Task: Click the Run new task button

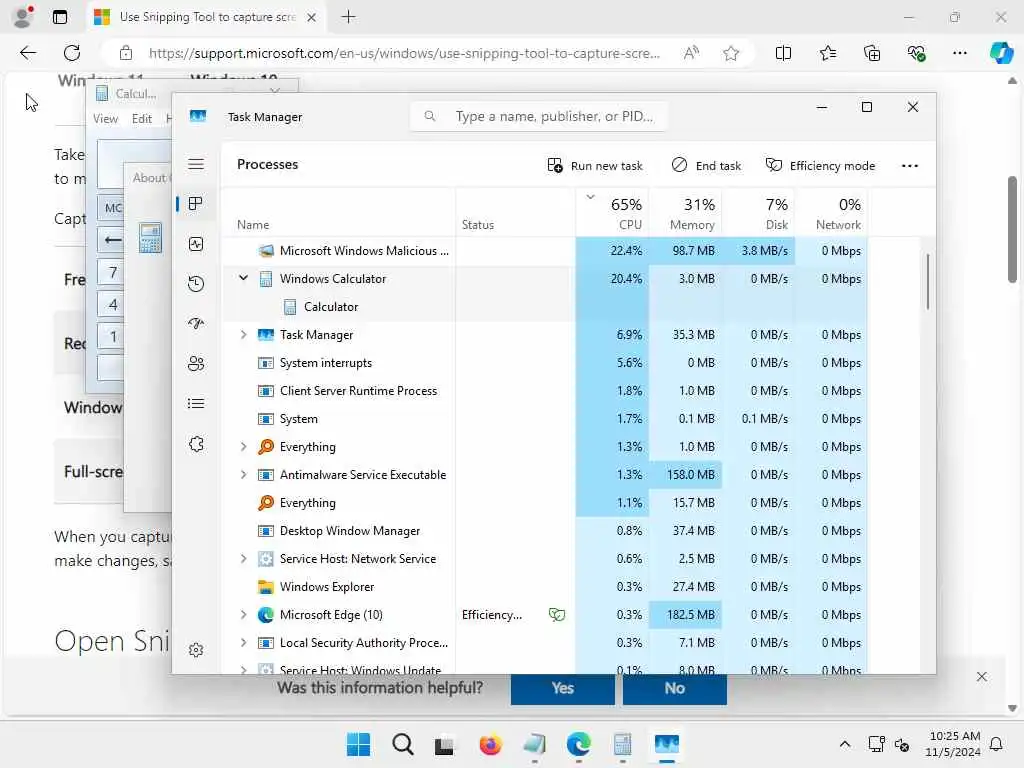Action: pos(595,165)
